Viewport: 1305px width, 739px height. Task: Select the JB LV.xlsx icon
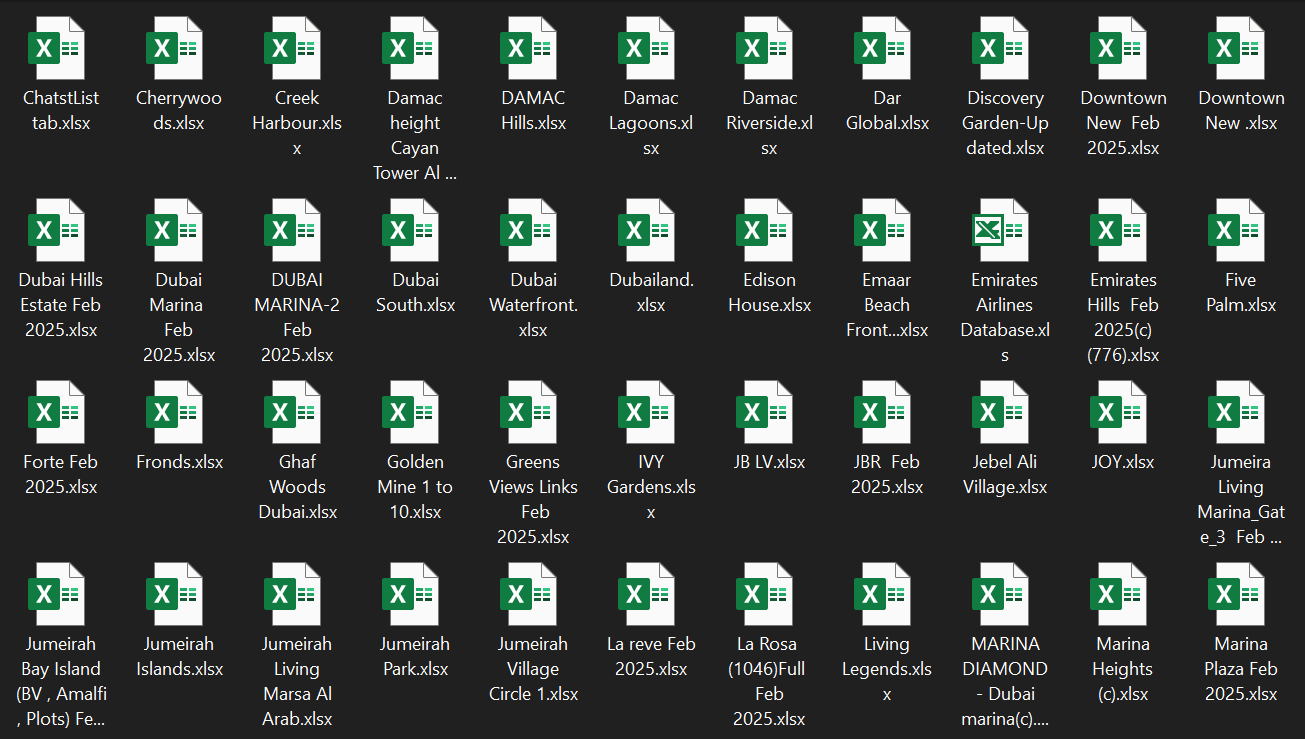click(769, 412)
